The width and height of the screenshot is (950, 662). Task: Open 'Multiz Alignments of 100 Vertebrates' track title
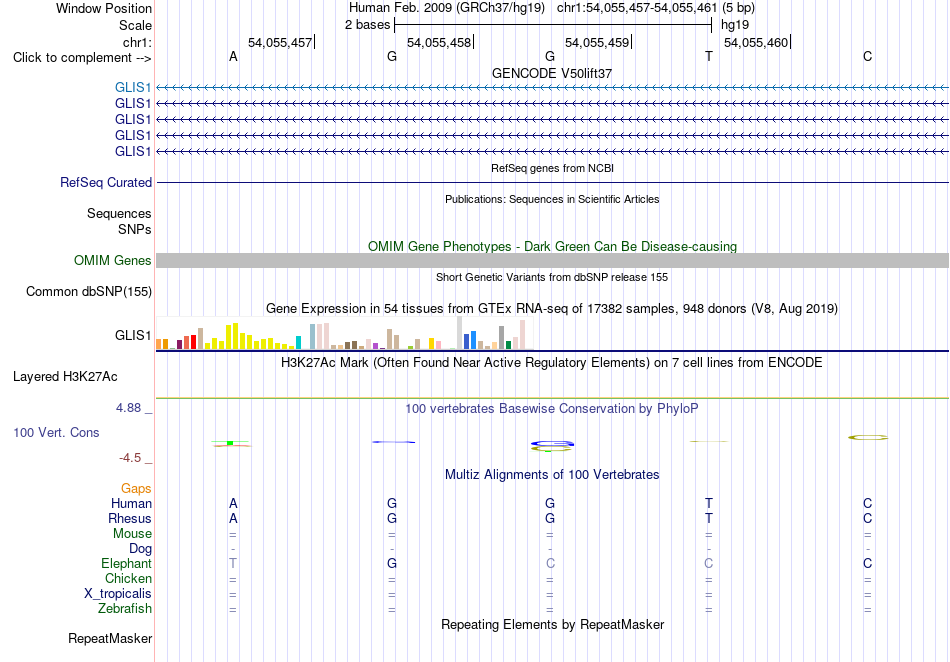(552, 474)
